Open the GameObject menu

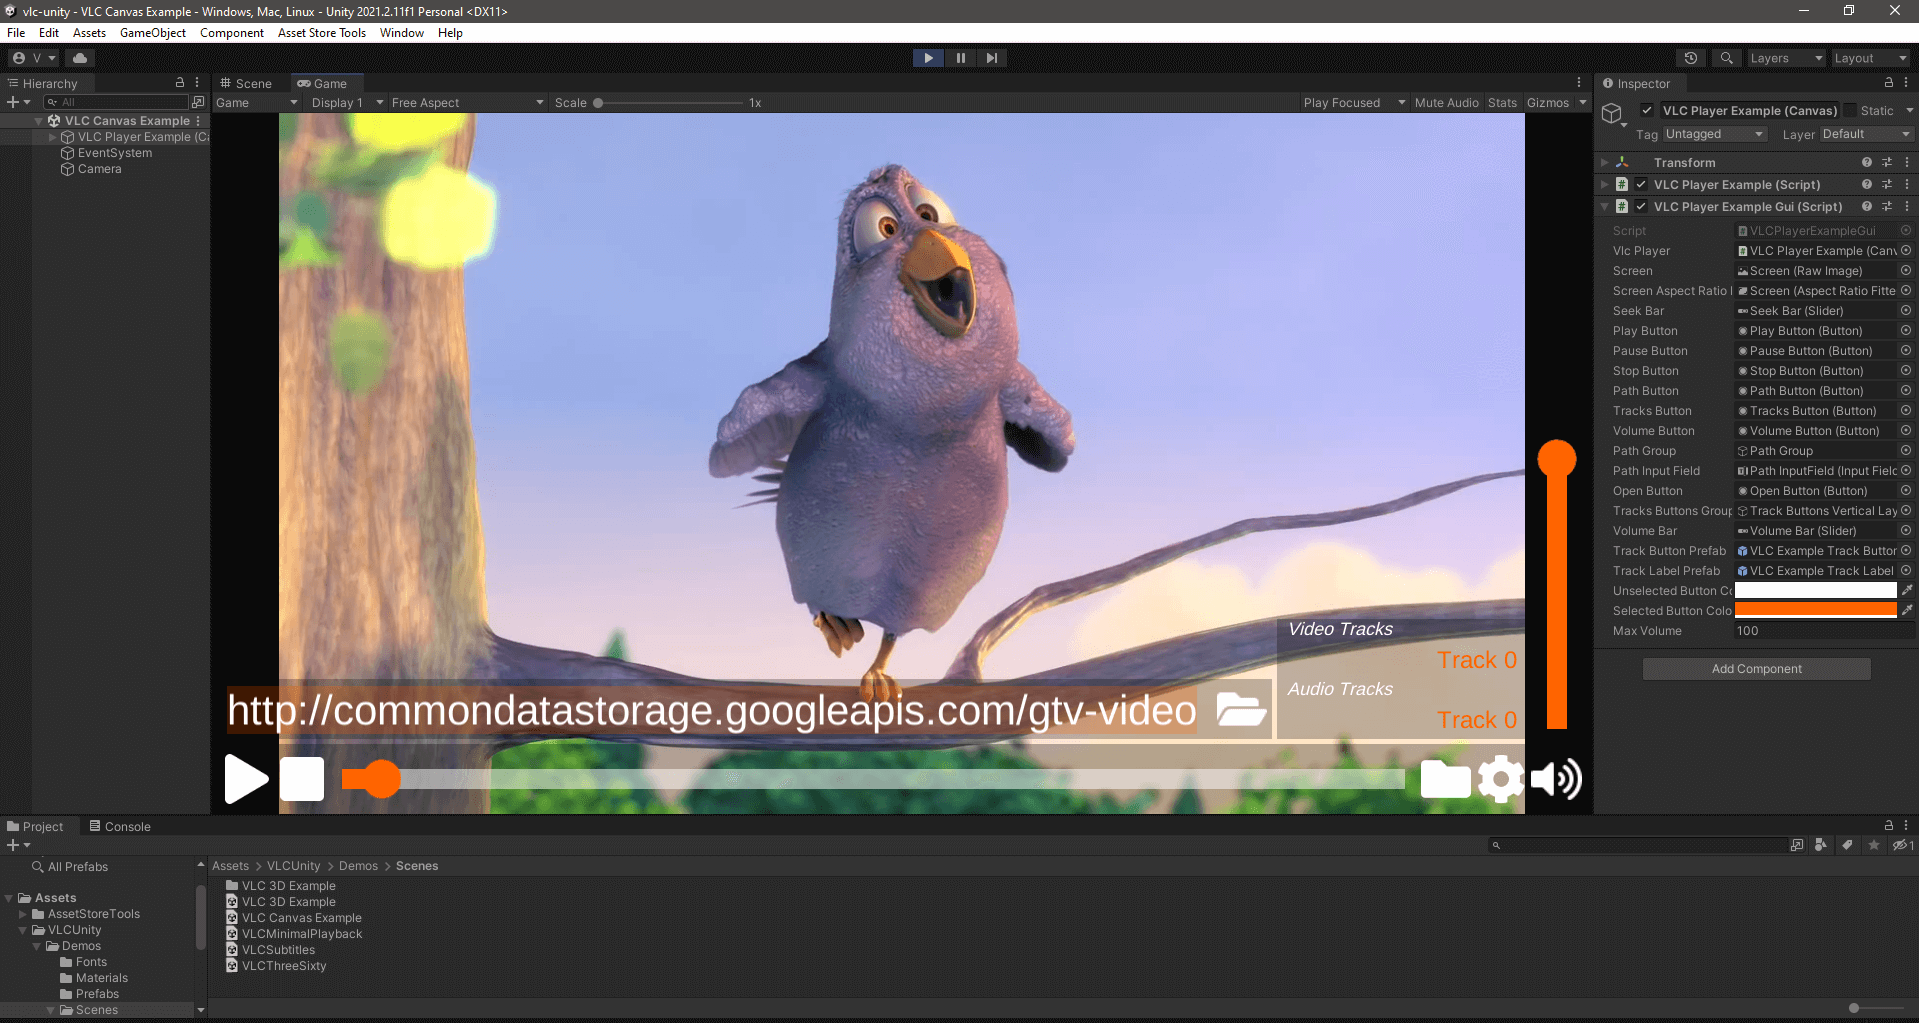click(153, 33)
